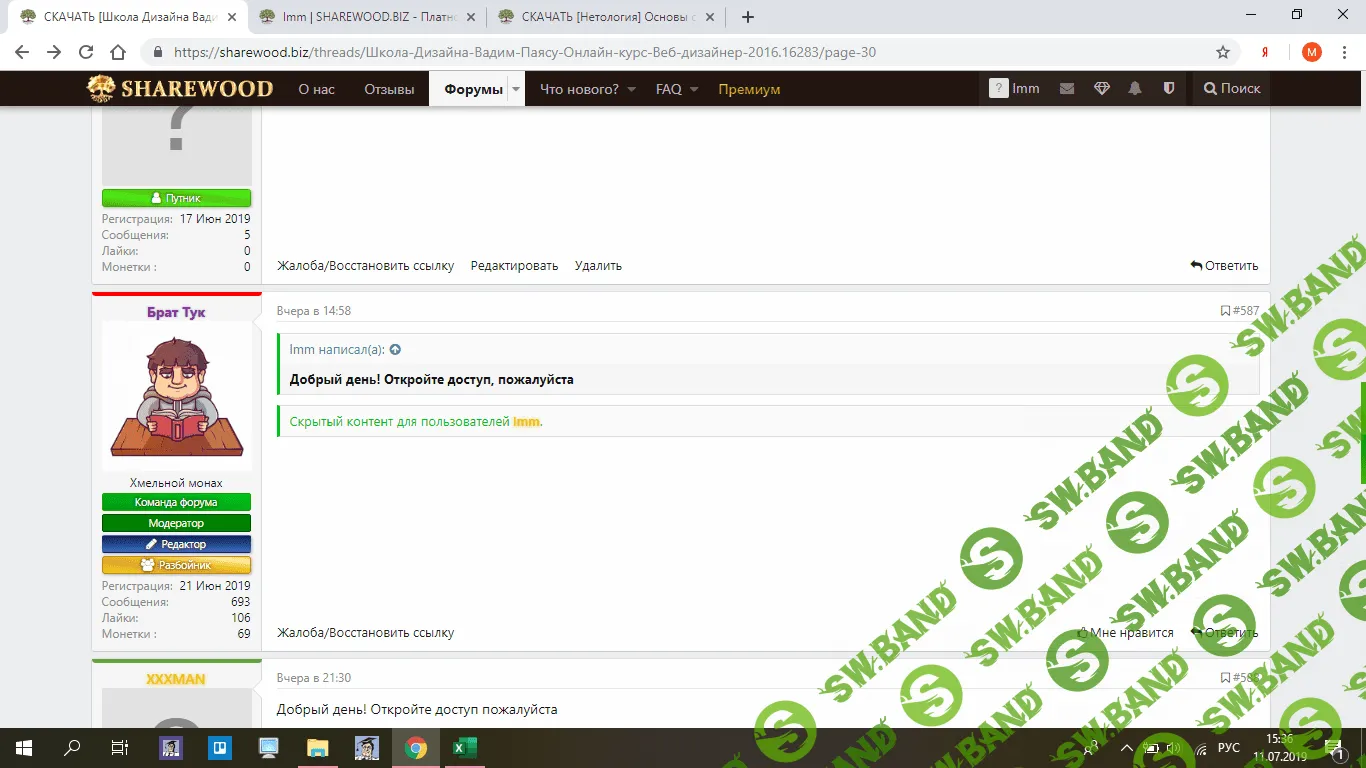This screenshot has height=768, width=1366.
Task: Open a new browser tab
Action: tap(748, 16)
